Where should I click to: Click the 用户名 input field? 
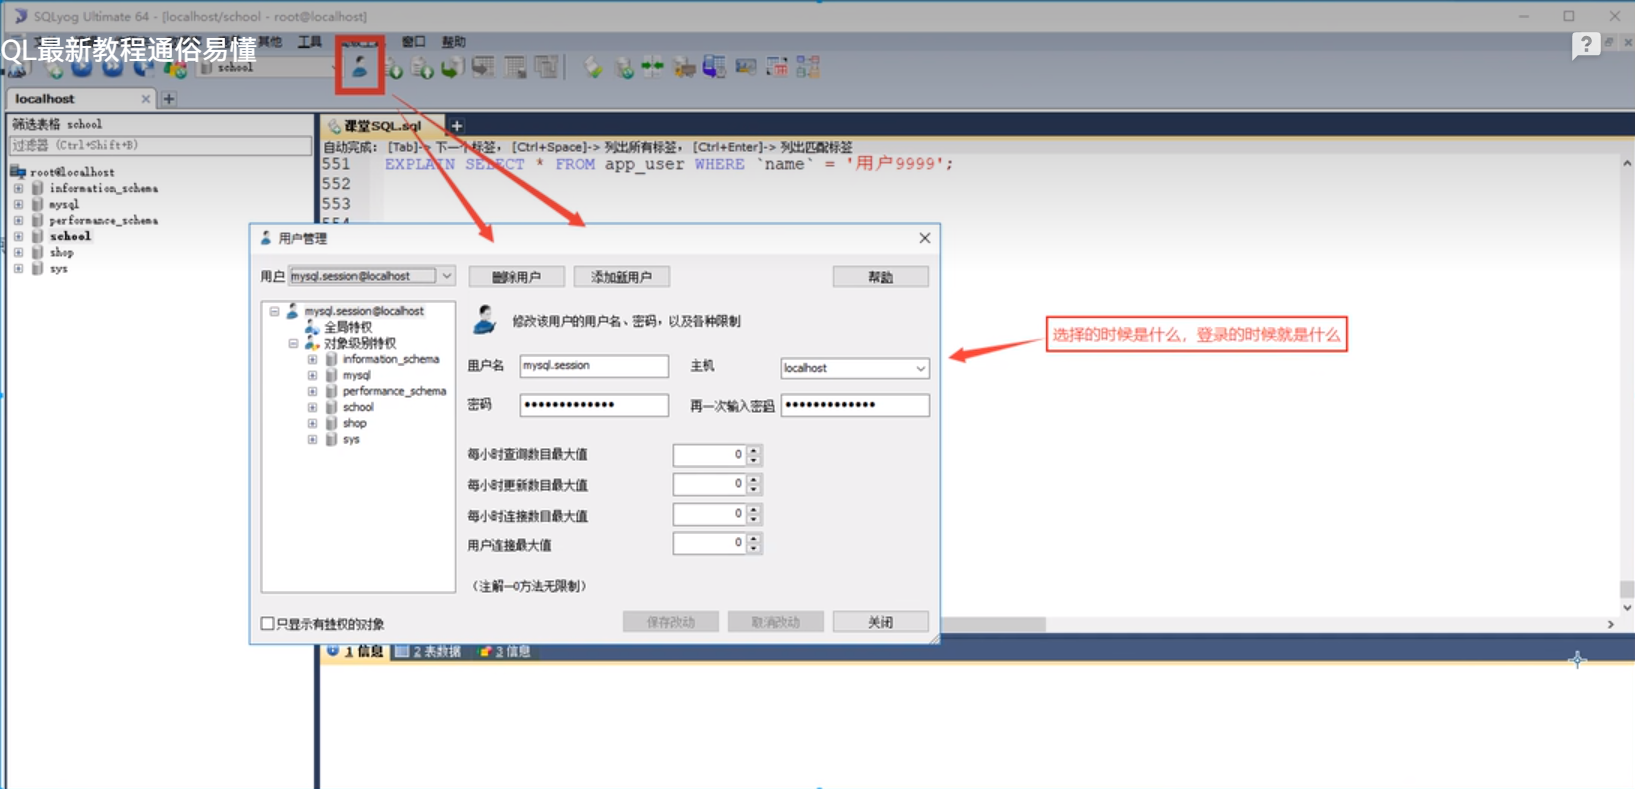[594, 366]
